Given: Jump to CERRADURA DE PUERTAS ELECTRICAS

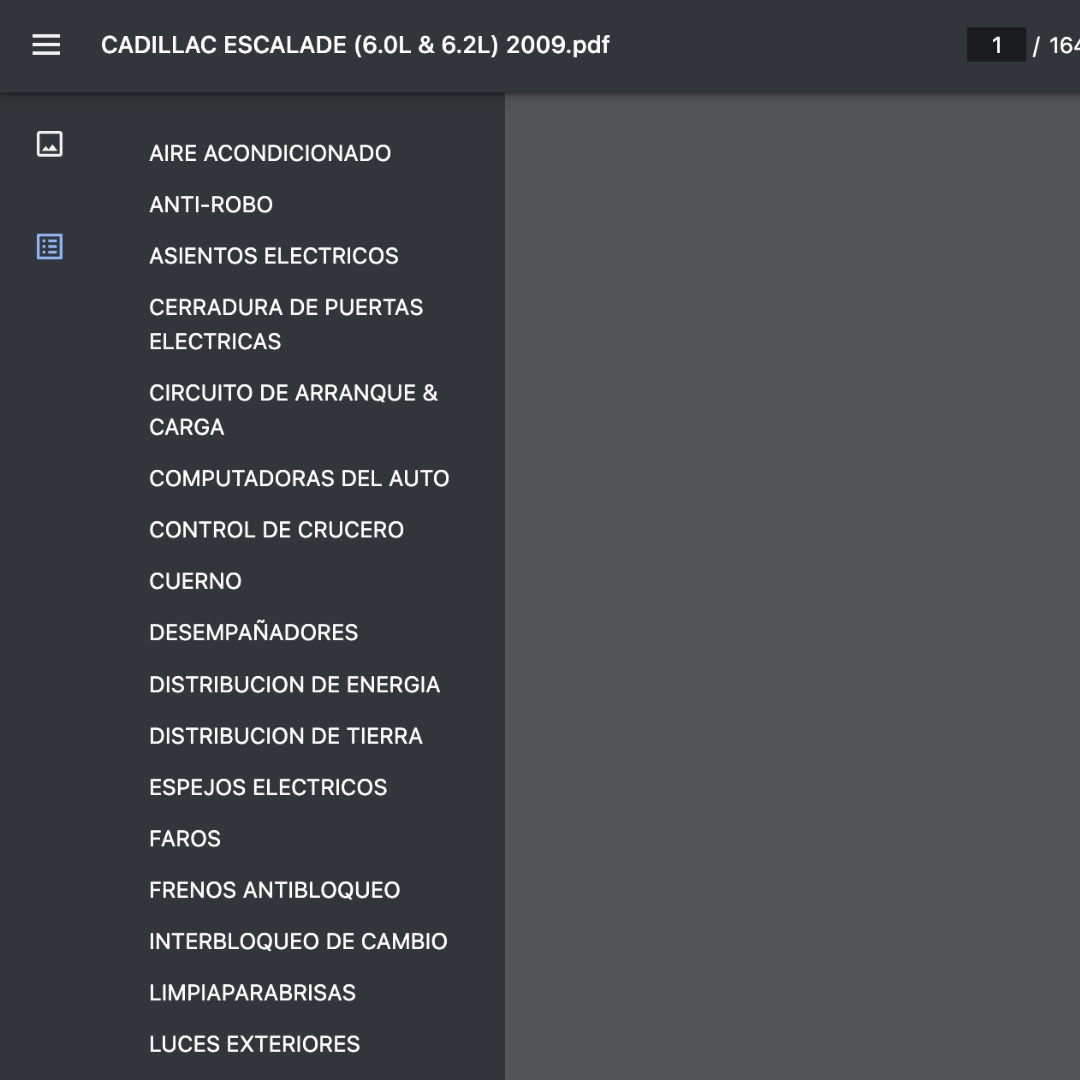Looking at the screenshot, I should [x=286, y=324].
